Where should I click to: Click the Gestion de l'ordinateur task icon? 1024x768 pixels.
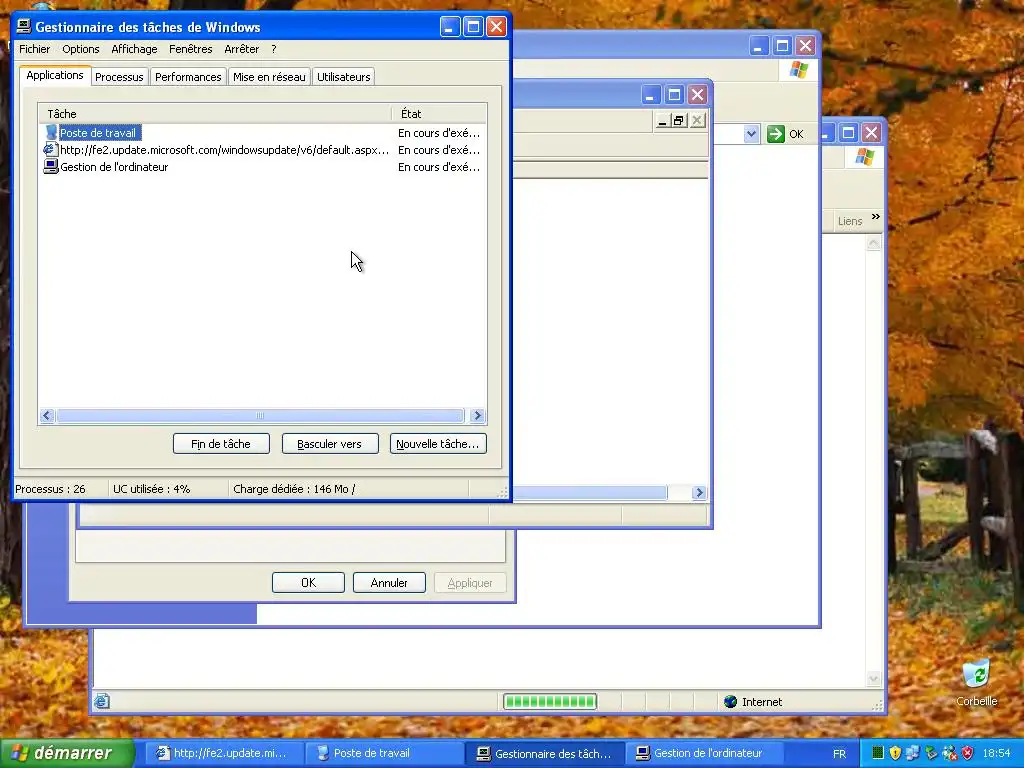[50, 167]
